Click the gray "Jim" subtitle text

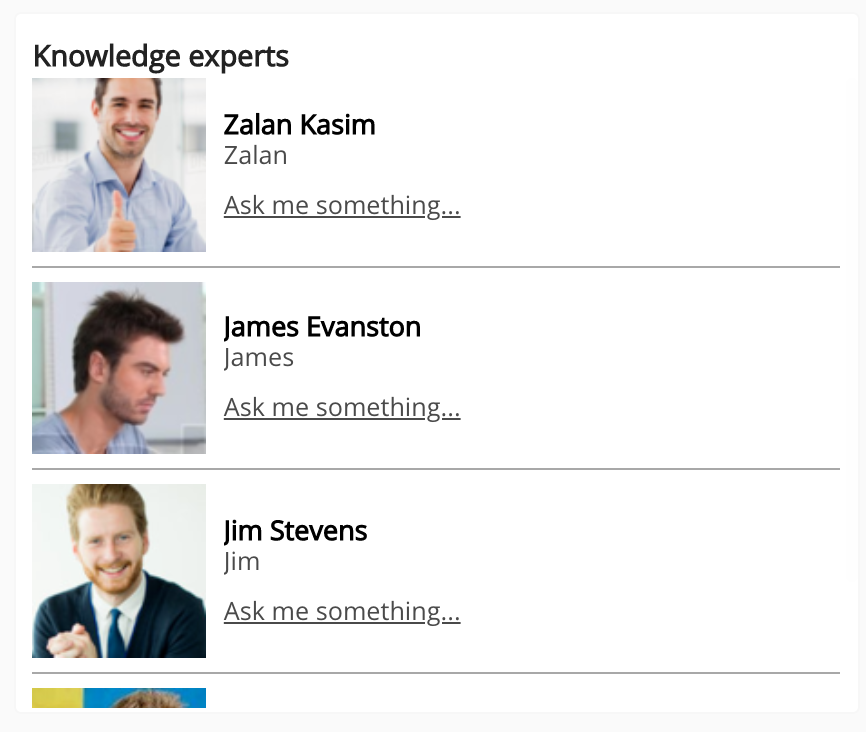tap(242, 561)
